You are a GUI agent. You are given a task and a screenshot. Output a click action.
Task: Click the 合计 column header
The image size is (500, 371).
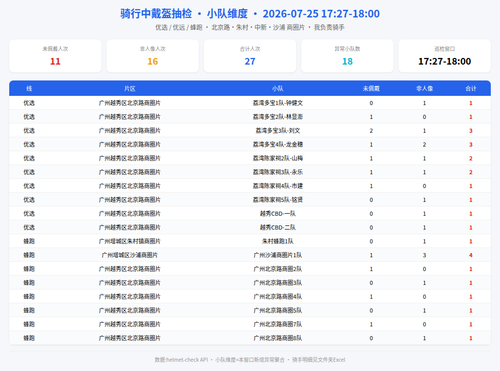[x=471, y=89]
